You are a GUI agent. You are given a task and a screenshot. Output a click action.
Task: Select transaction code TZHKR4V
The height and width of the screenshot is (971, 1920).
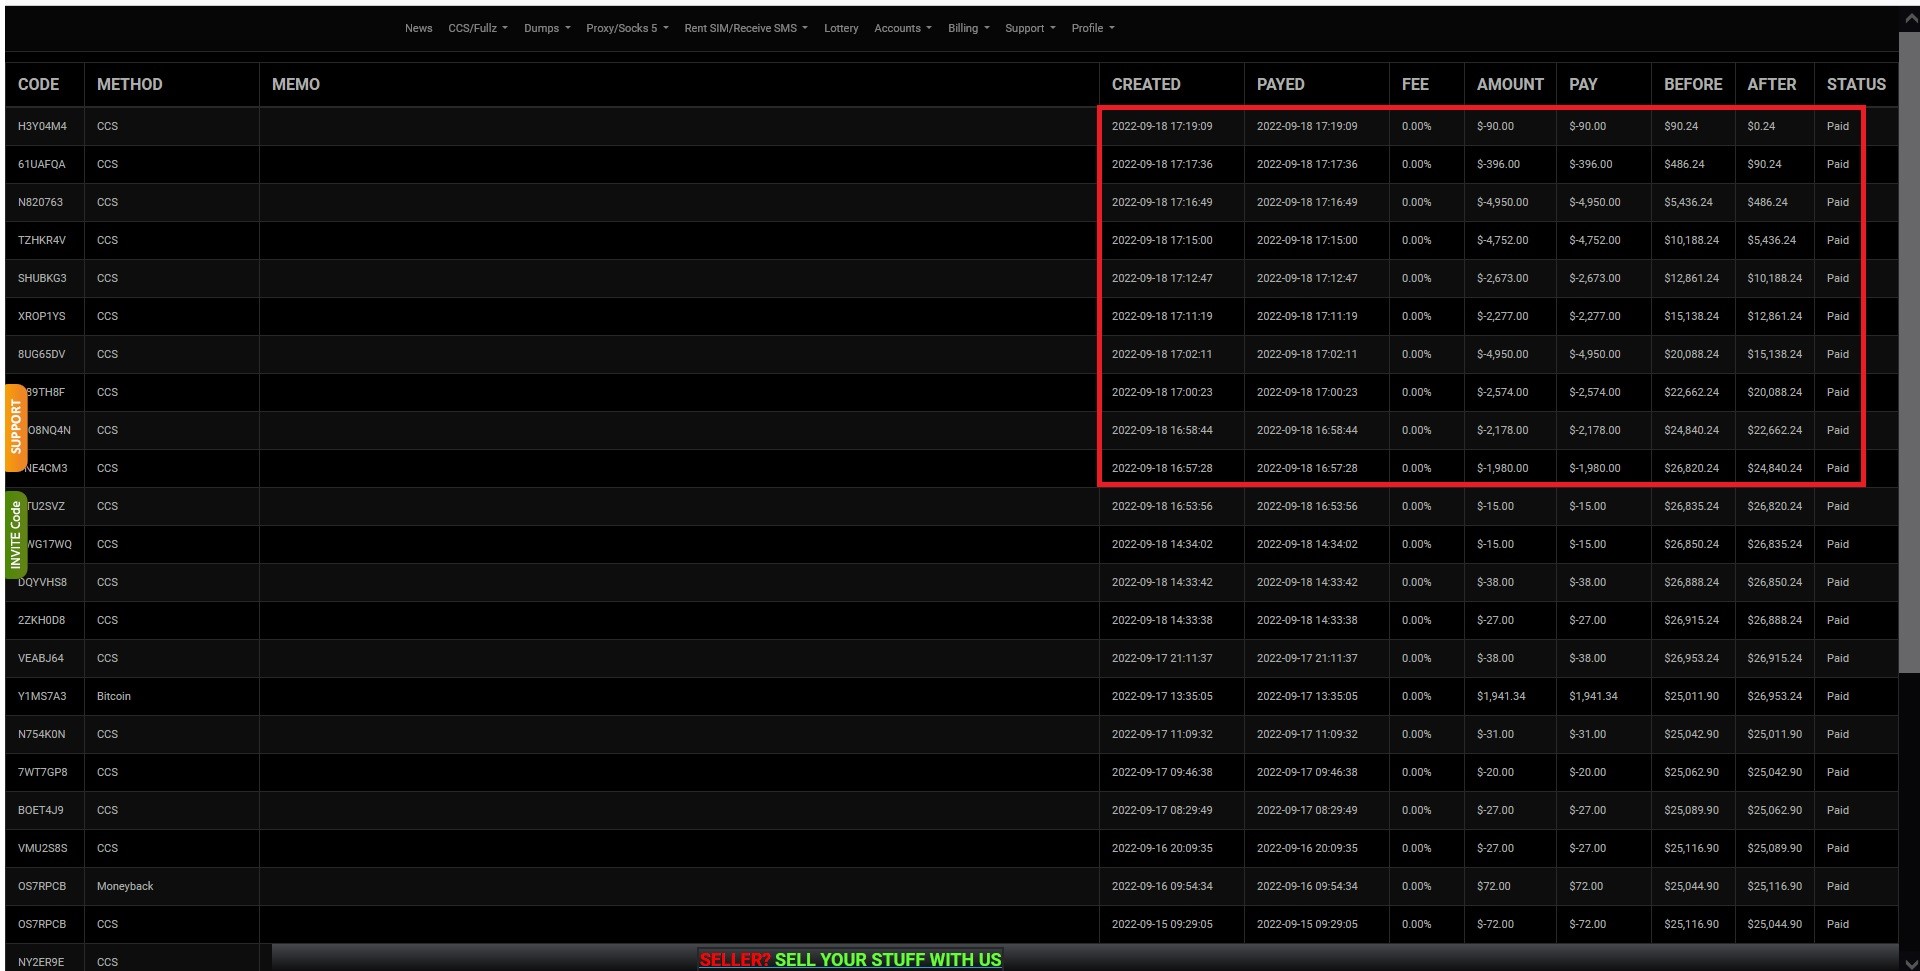click(x=41, y=240)
